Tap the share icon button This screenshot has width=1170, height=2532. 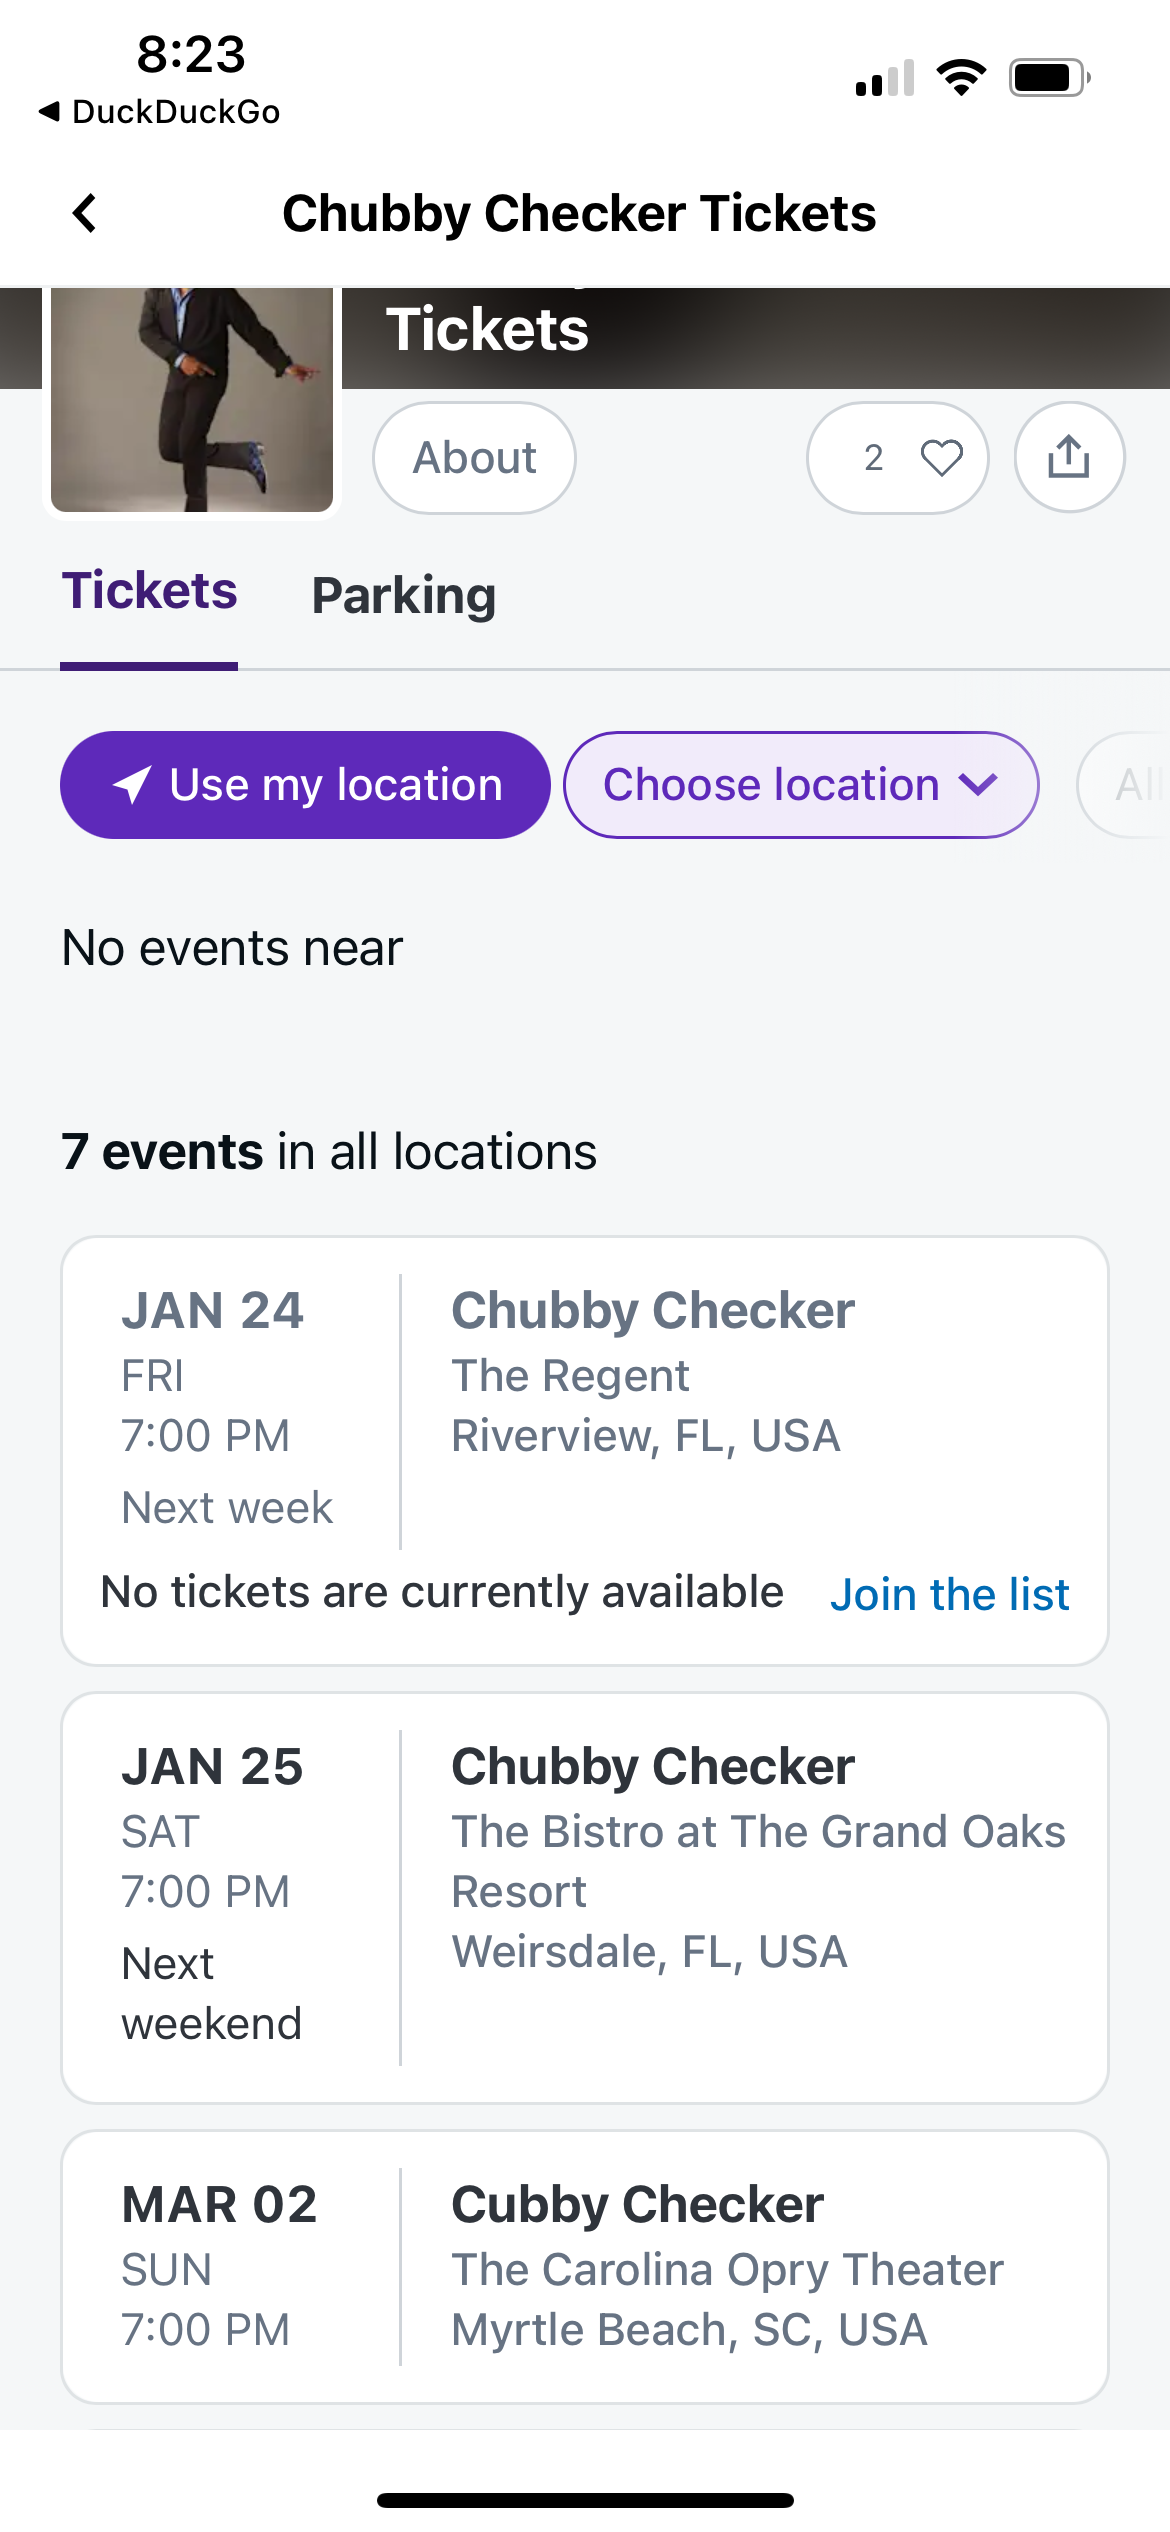[1068, 458]
